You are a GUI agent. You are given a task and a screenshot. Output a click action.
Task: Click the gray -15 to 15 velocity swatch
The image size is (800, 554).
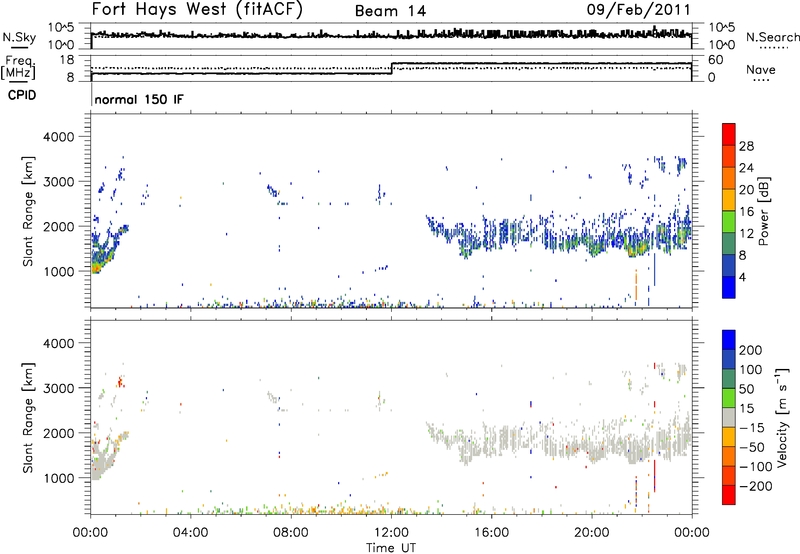[729, 417]
